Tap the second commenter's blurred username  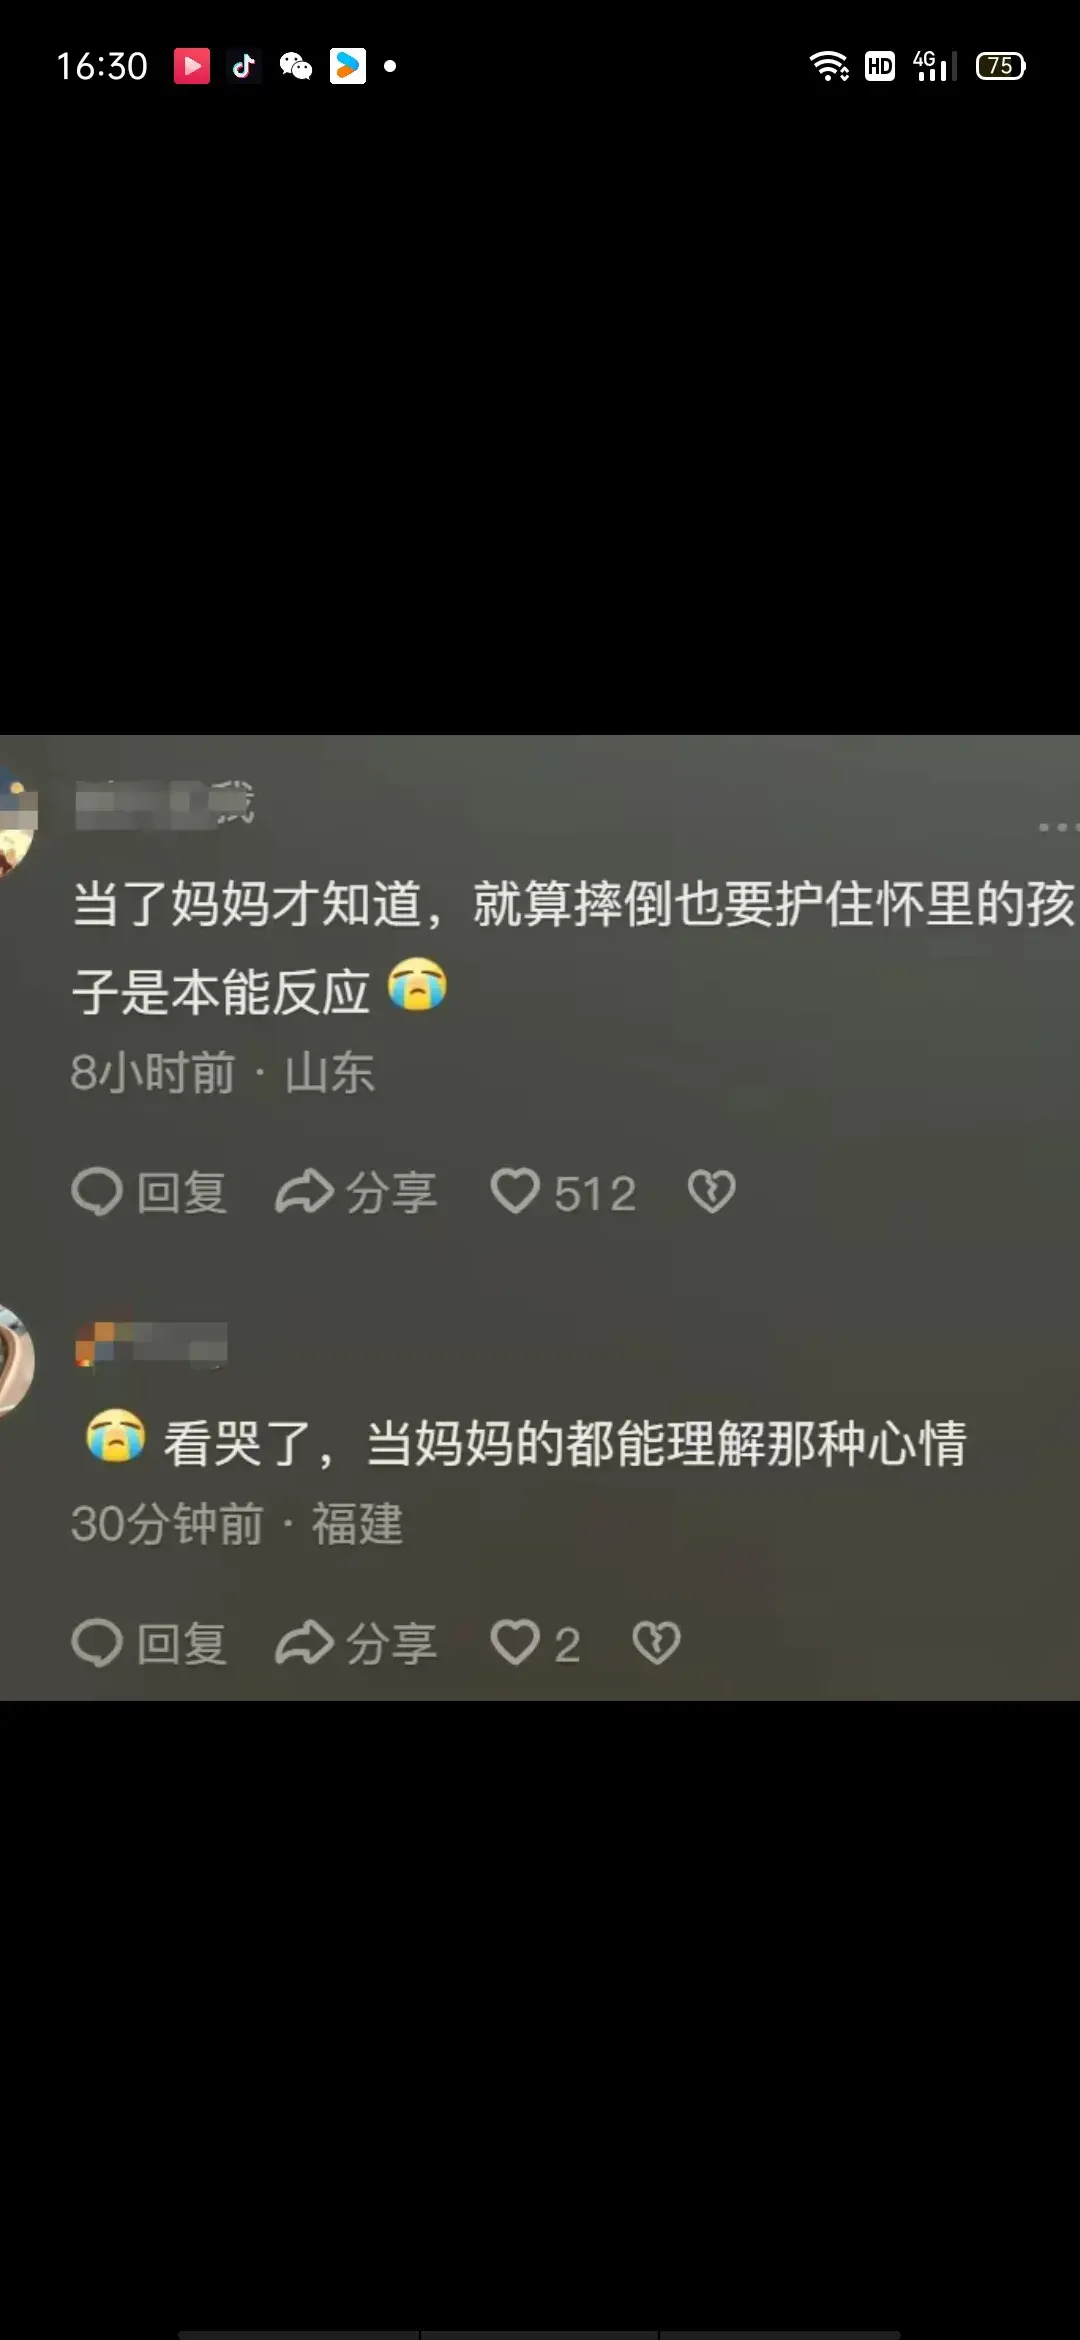(x=151, y=1344)
